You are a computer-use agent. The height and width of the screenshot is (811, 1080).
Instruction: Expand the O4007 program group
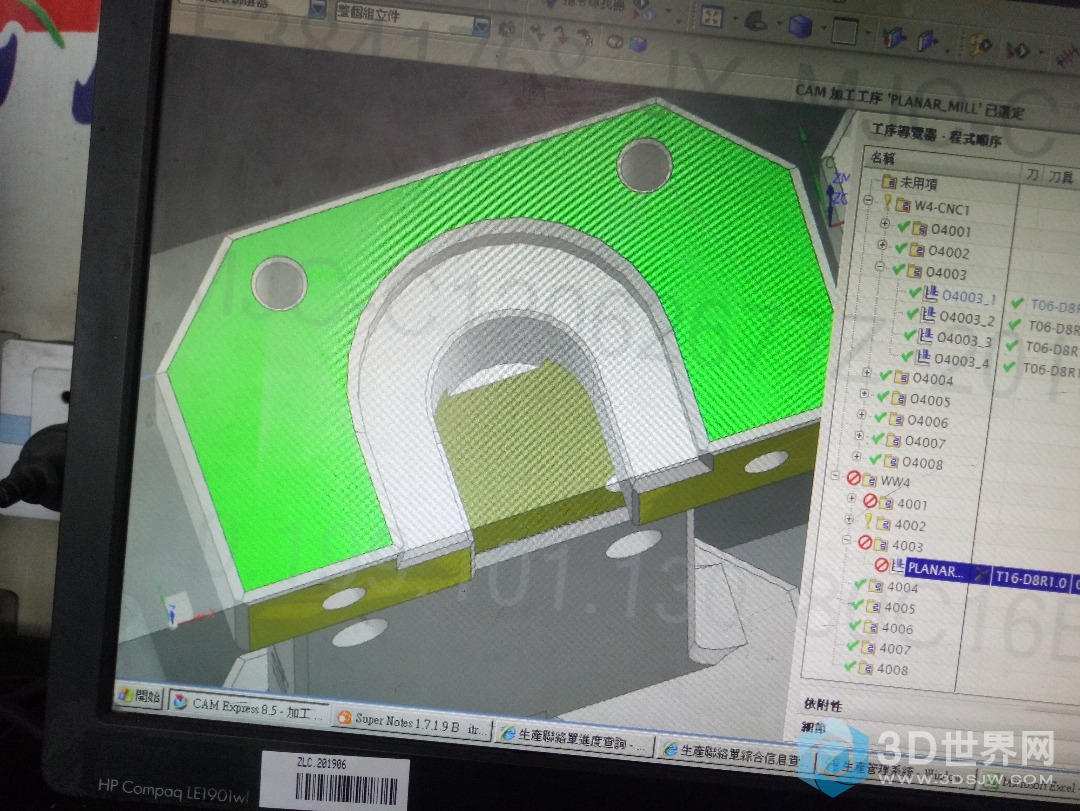click(859, 435)
